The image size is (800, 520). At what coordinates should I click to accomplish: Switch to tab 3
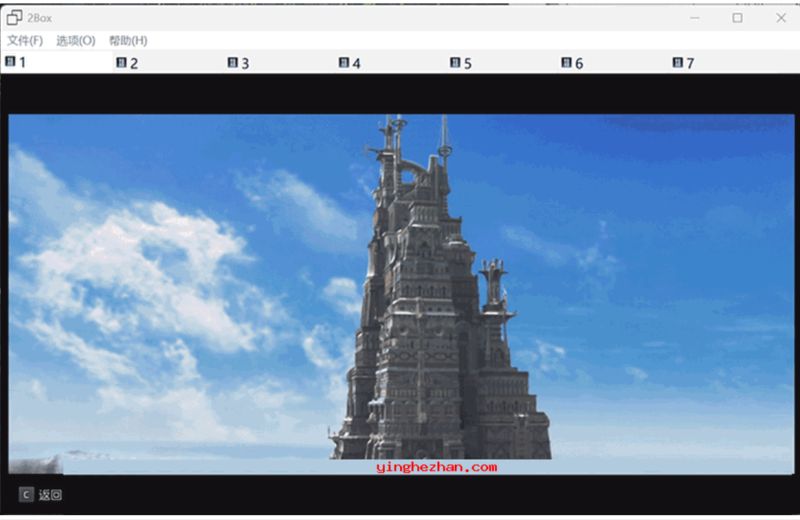click(x=279, y=63)
